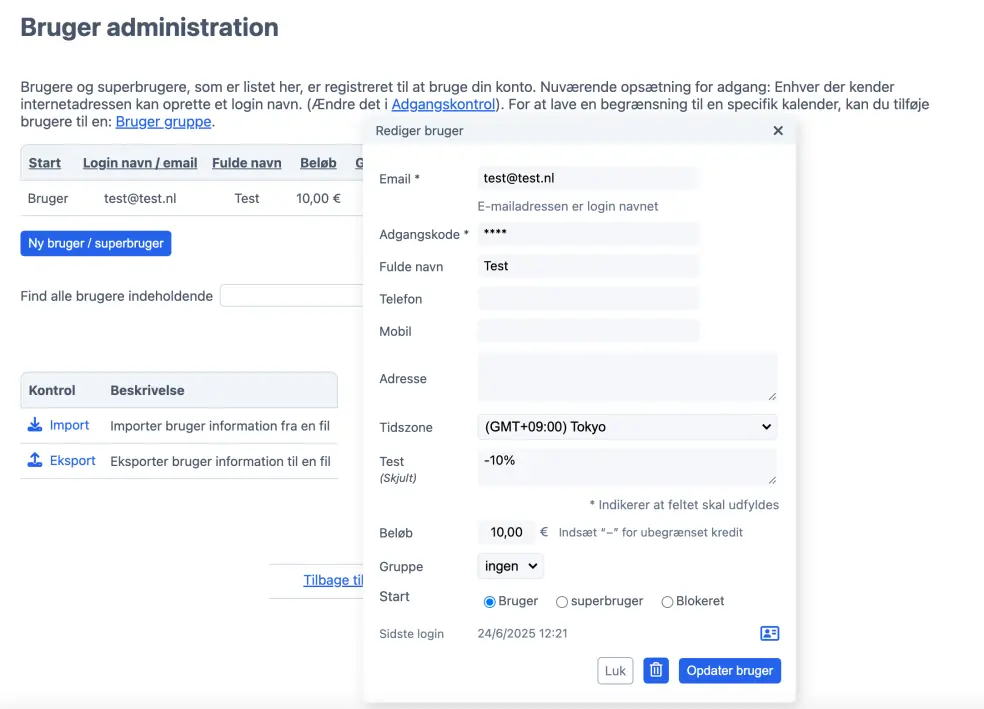Image resolution: width=984 pixels, height=709 pixels.
Task: Close the Rediger bruger dialog
Action: point(778,131)
